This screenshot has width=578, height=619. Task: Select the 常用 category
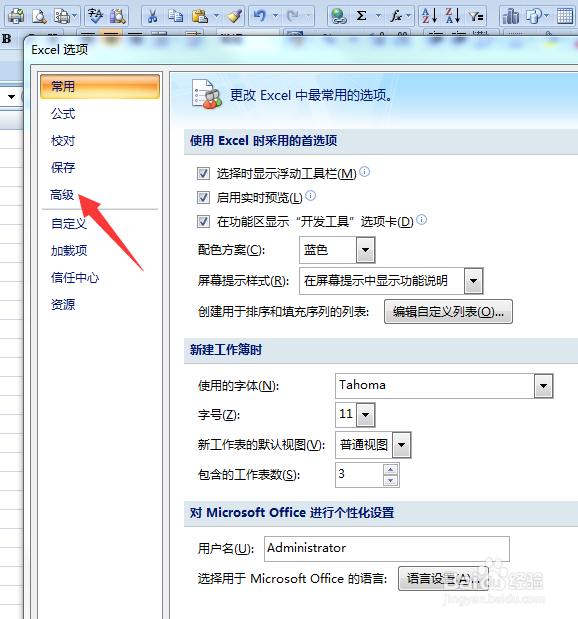[100, 86]
